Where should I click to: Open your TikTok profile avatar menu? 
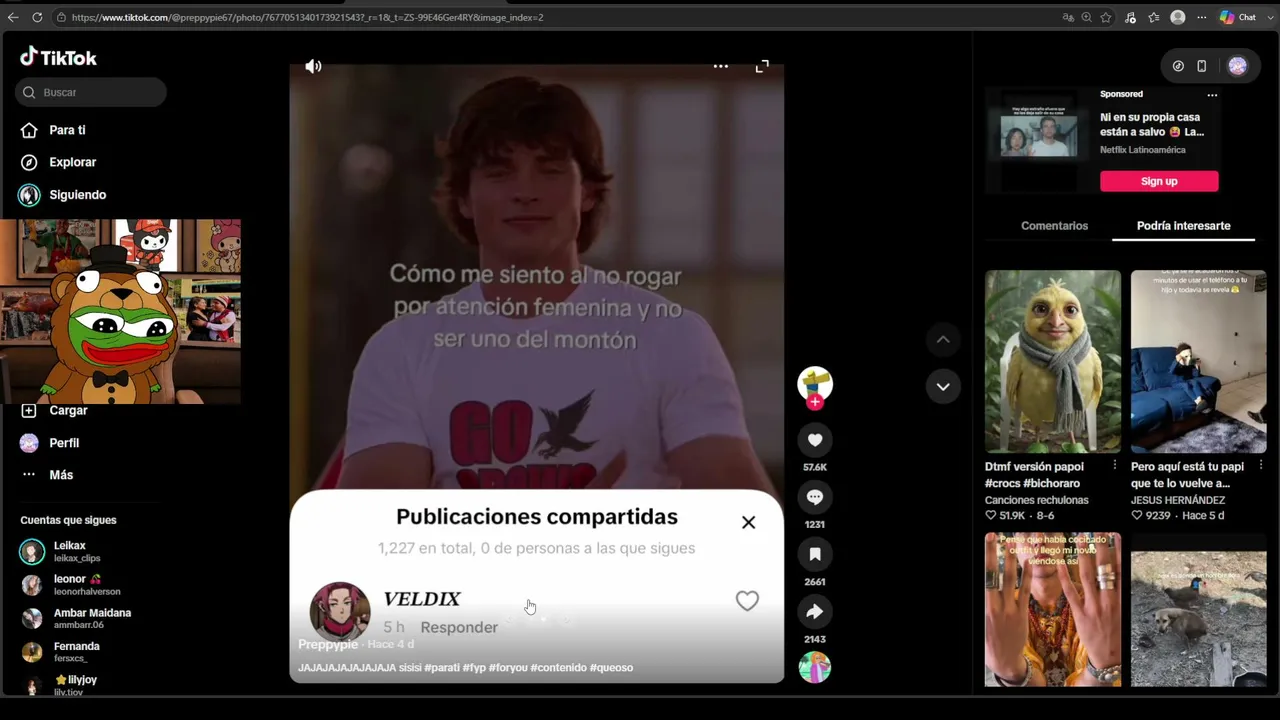(1238, 66)
